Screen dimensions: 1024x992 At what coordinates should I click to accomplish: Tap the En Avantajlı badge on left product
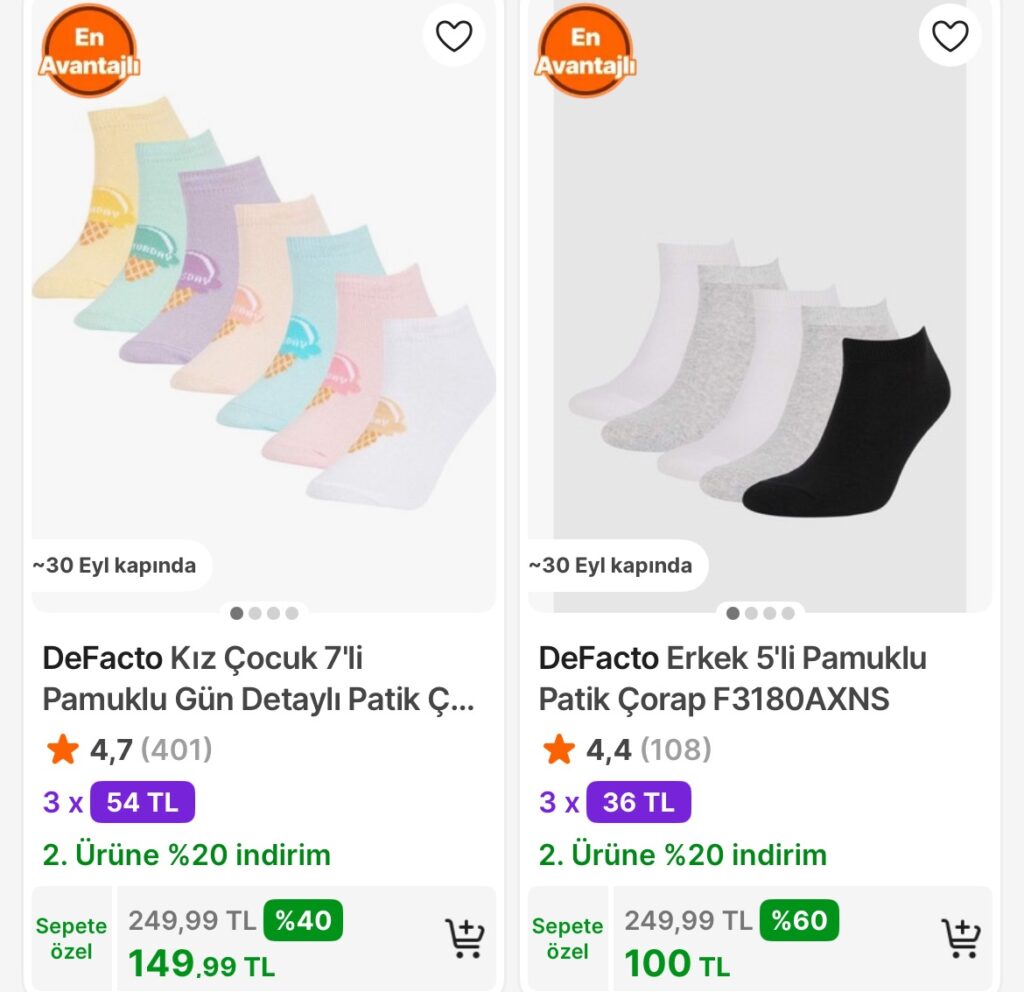(89, 51)
